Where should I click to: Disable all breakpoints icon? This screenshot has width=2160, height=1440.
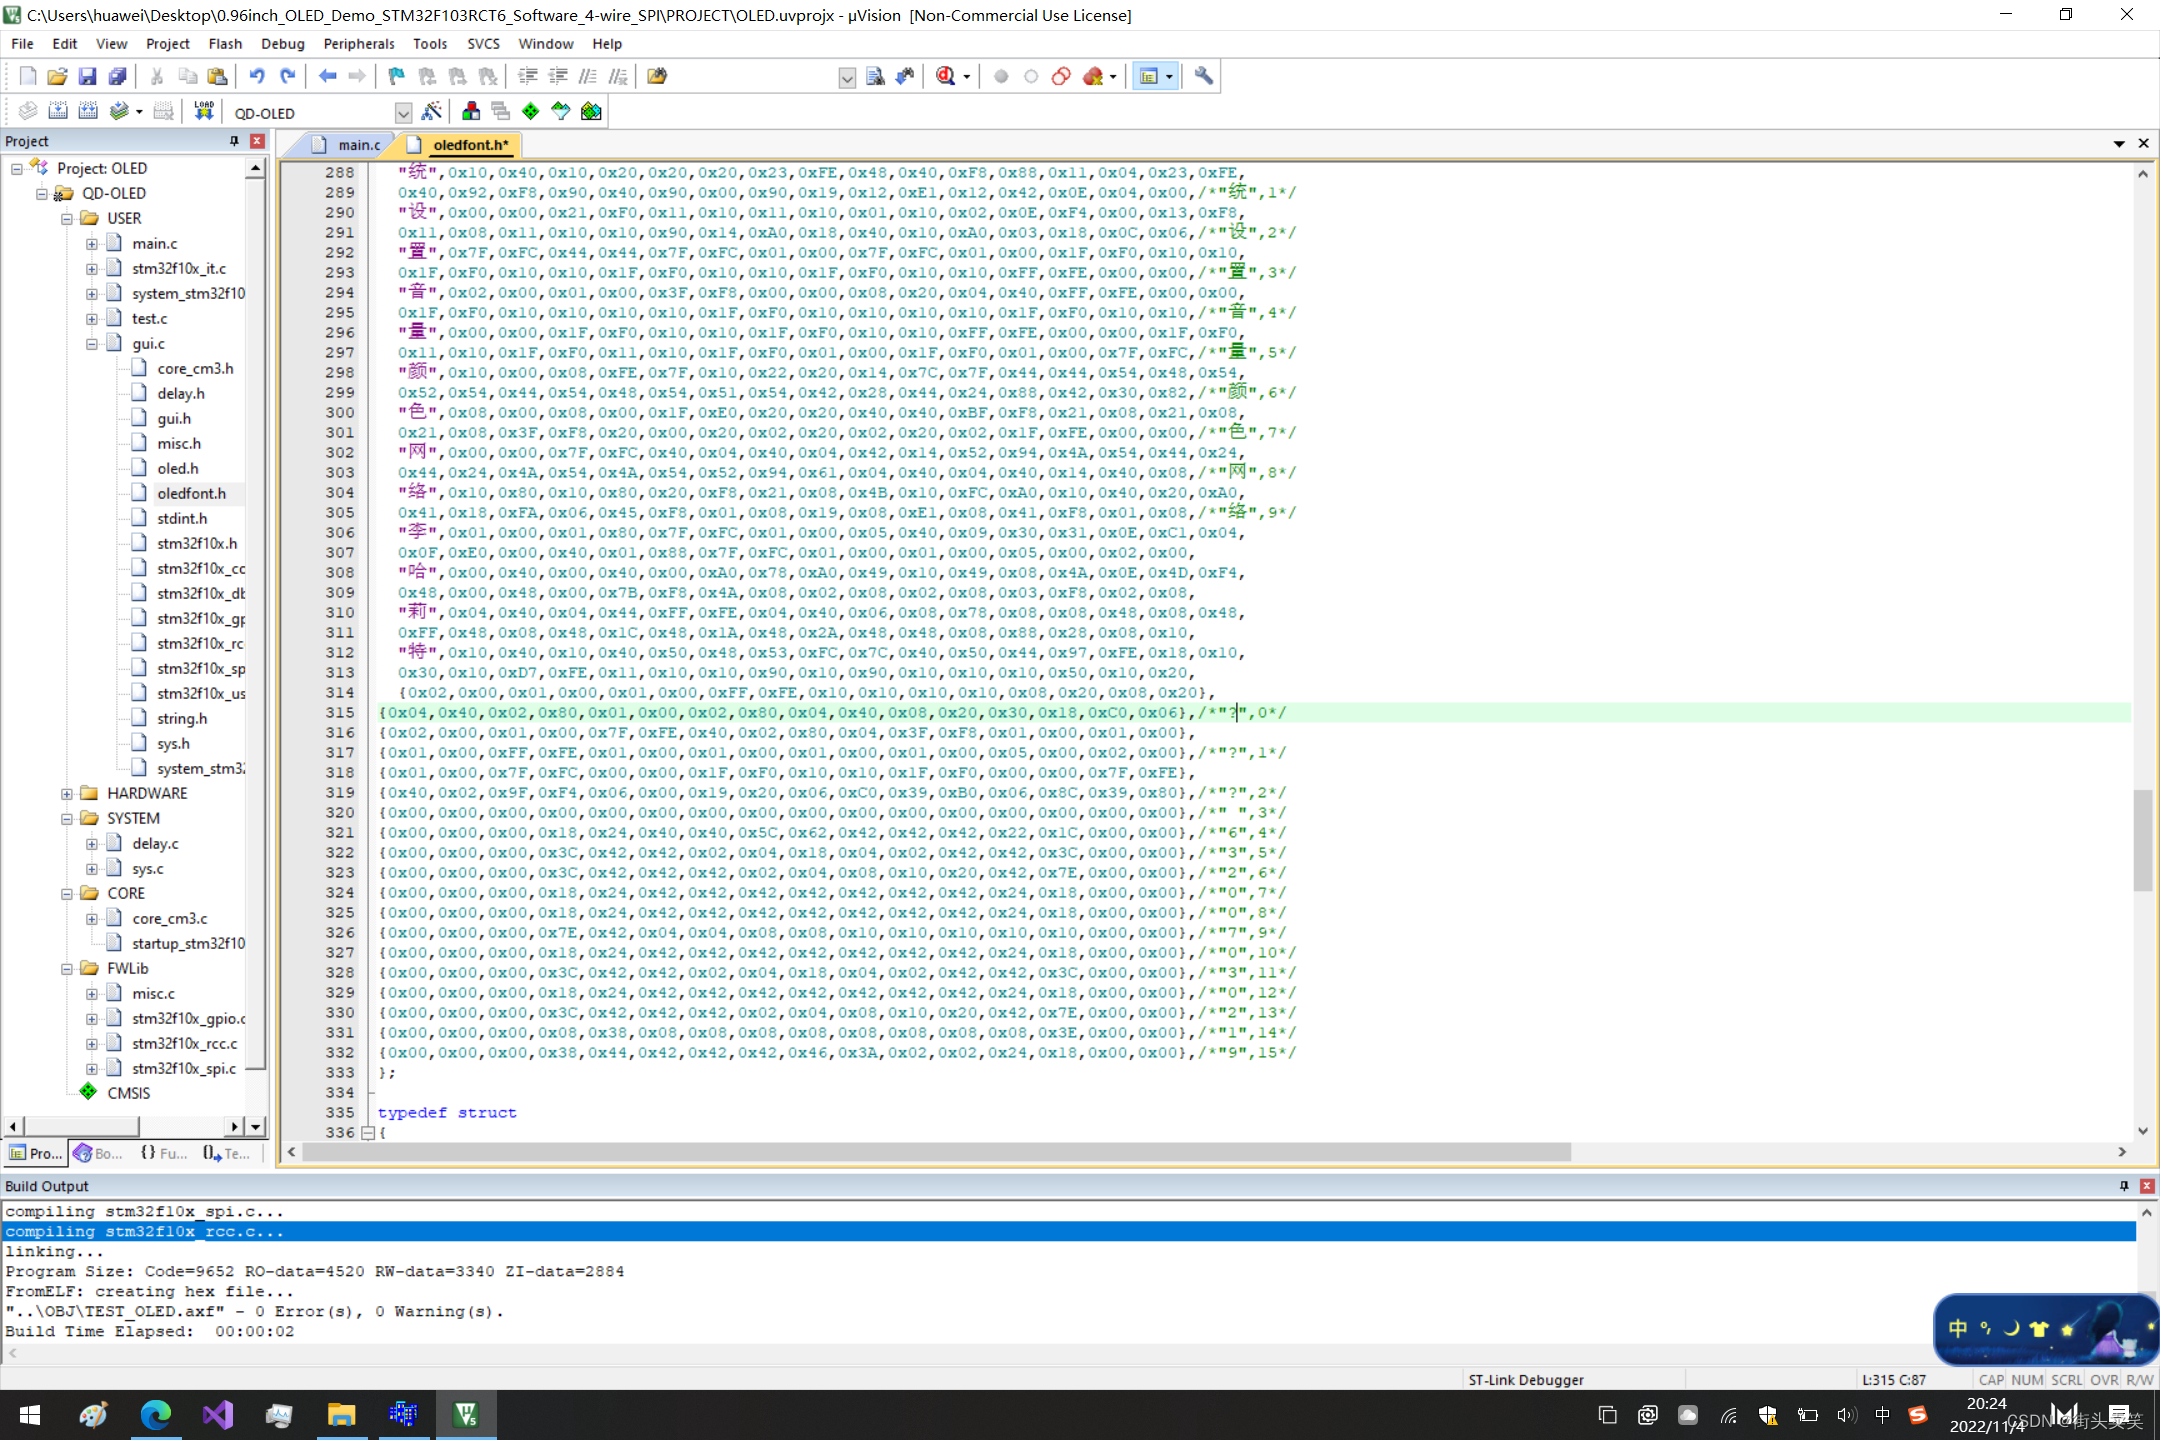1061,76
